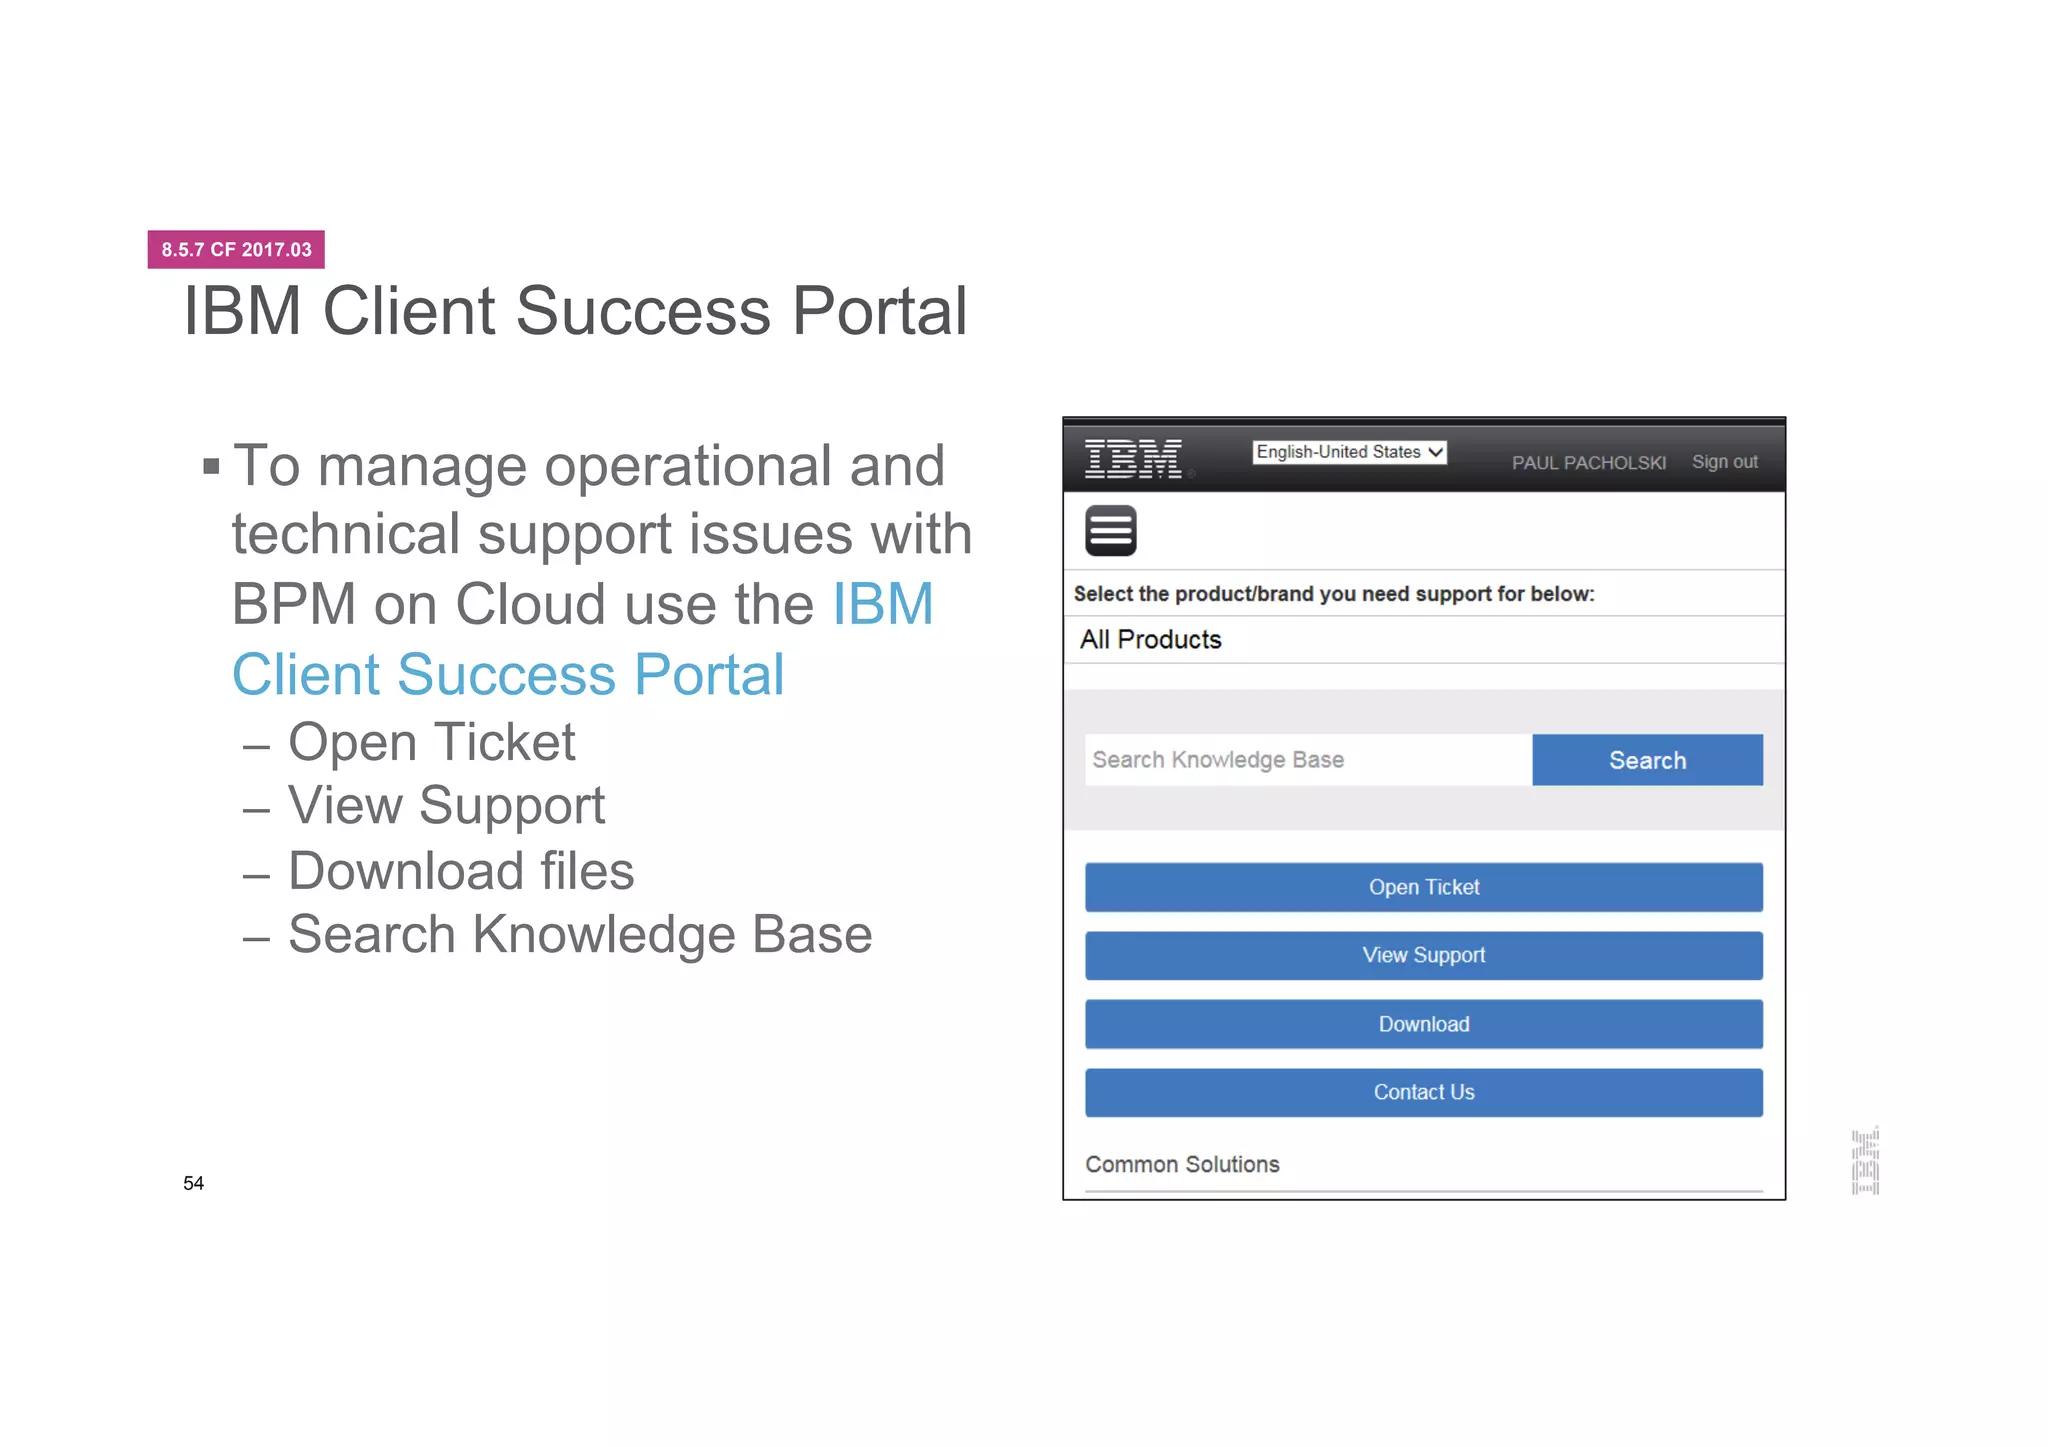The image size is (2048, 1447).
Task: Focus the Search Knowledge Base field
Action: [1308, 760]
